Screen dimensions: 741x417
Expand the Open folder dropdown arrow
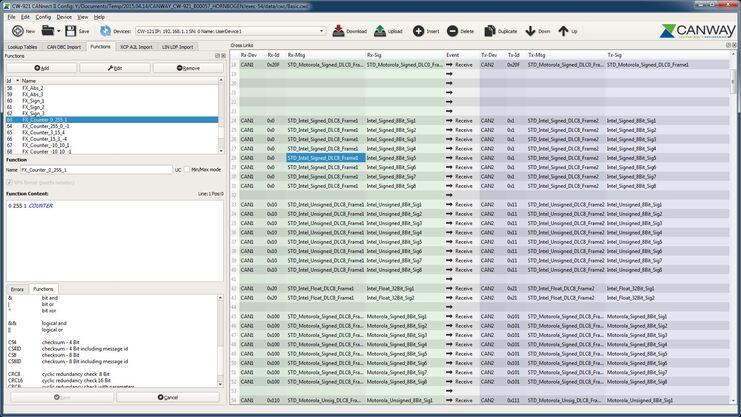click(x=56, y=32)
